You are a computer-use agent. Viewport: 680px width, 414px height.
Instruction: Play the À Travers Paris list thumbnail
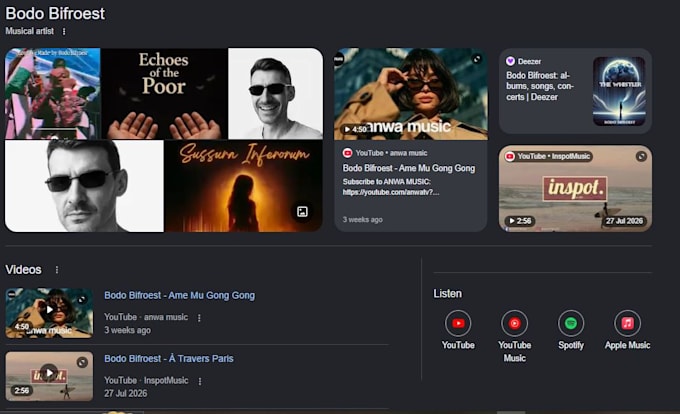(x=49, y=376)
